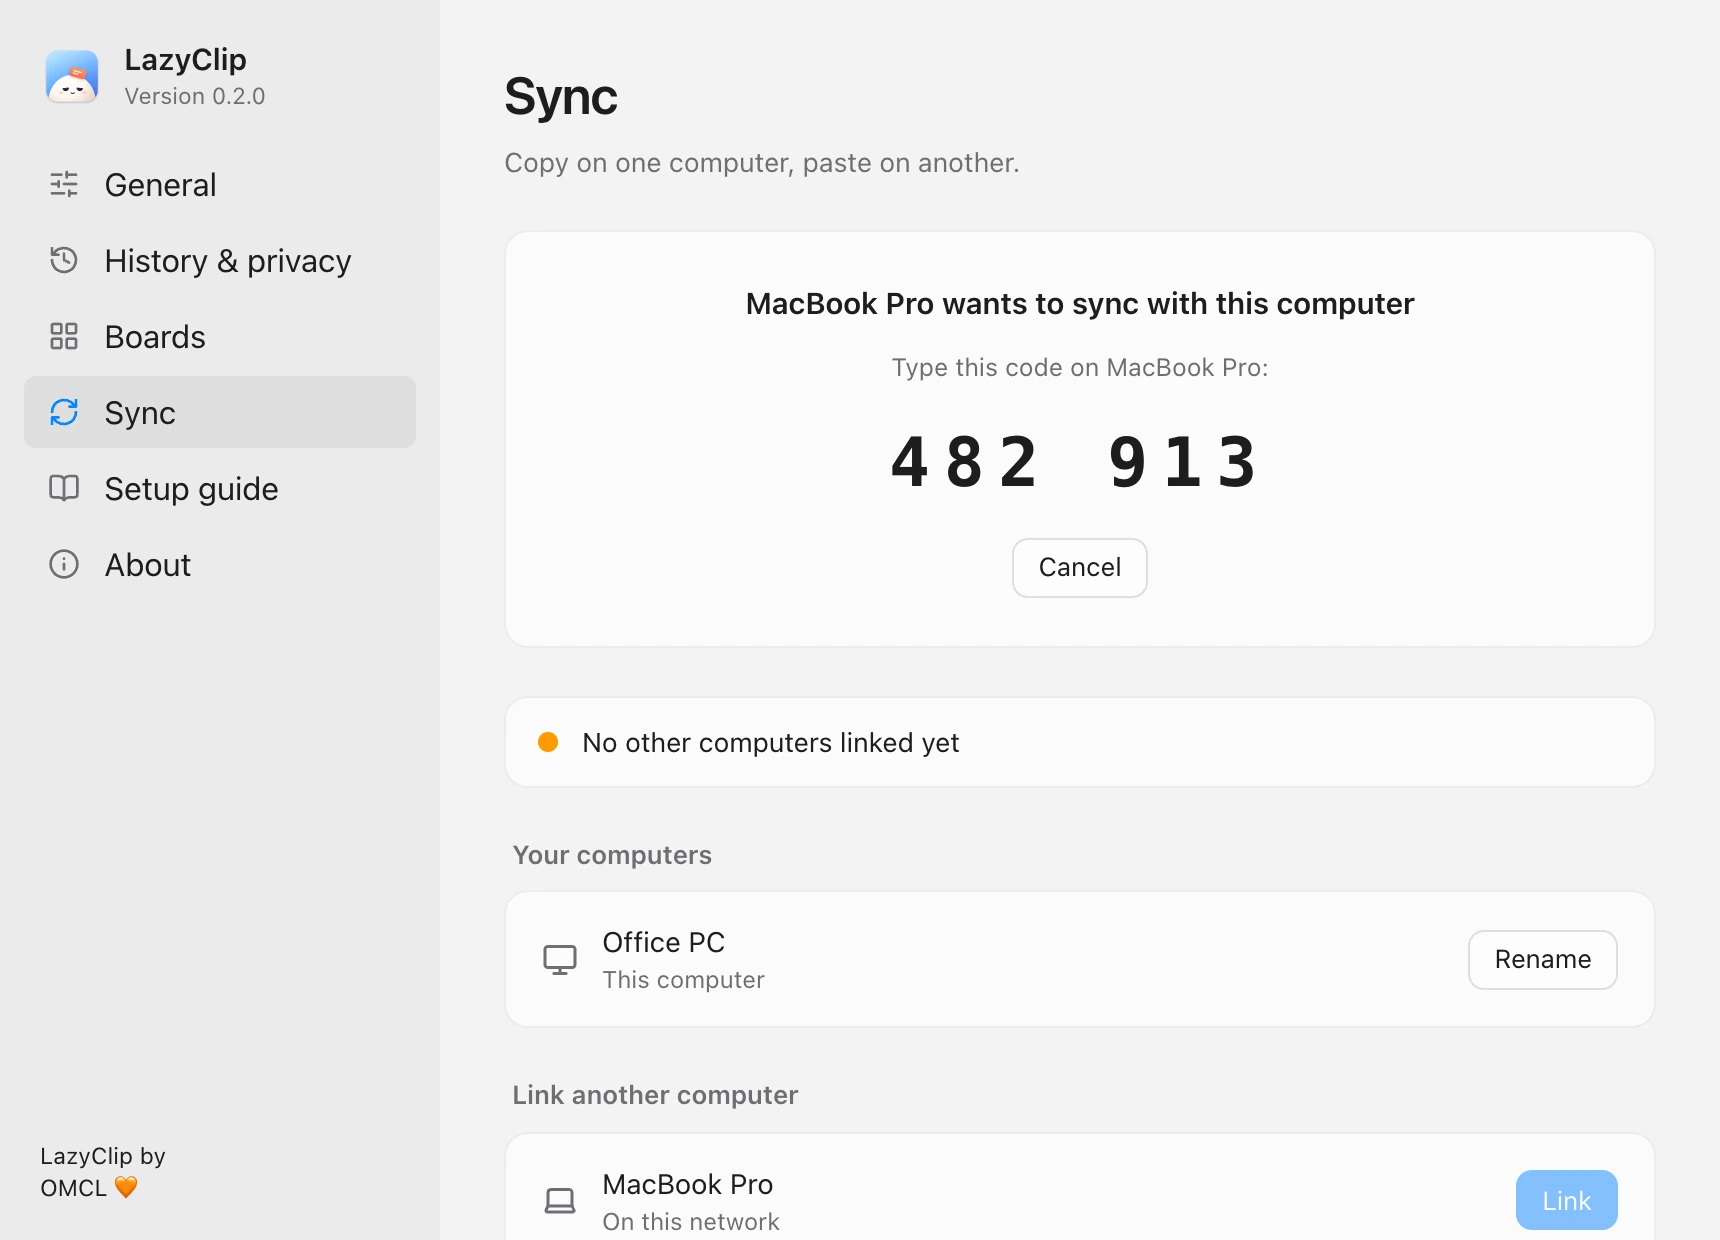Click the Sync arrows icon
1720x1240 pixels.
[64, 412]
